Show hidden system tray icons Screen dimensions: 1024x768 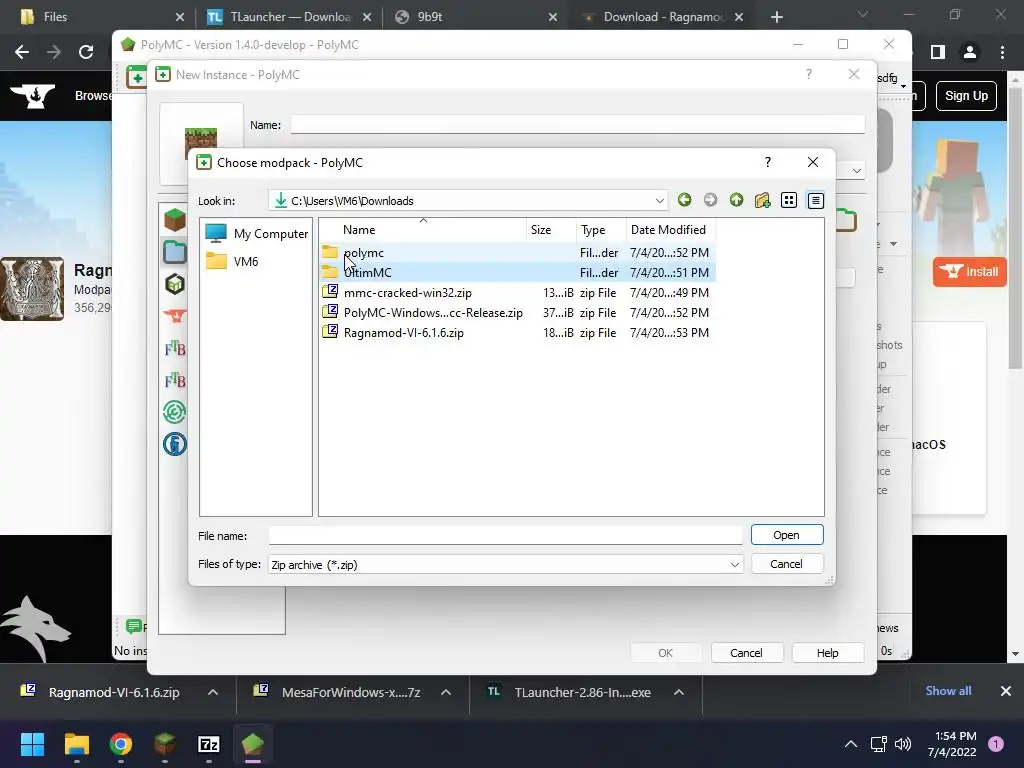[851, 744]
